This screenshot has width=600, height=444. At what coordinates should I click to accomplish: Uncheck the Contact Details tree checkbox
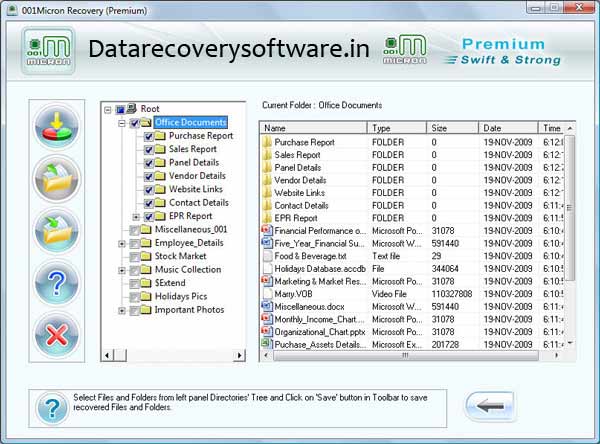point(148,204)
